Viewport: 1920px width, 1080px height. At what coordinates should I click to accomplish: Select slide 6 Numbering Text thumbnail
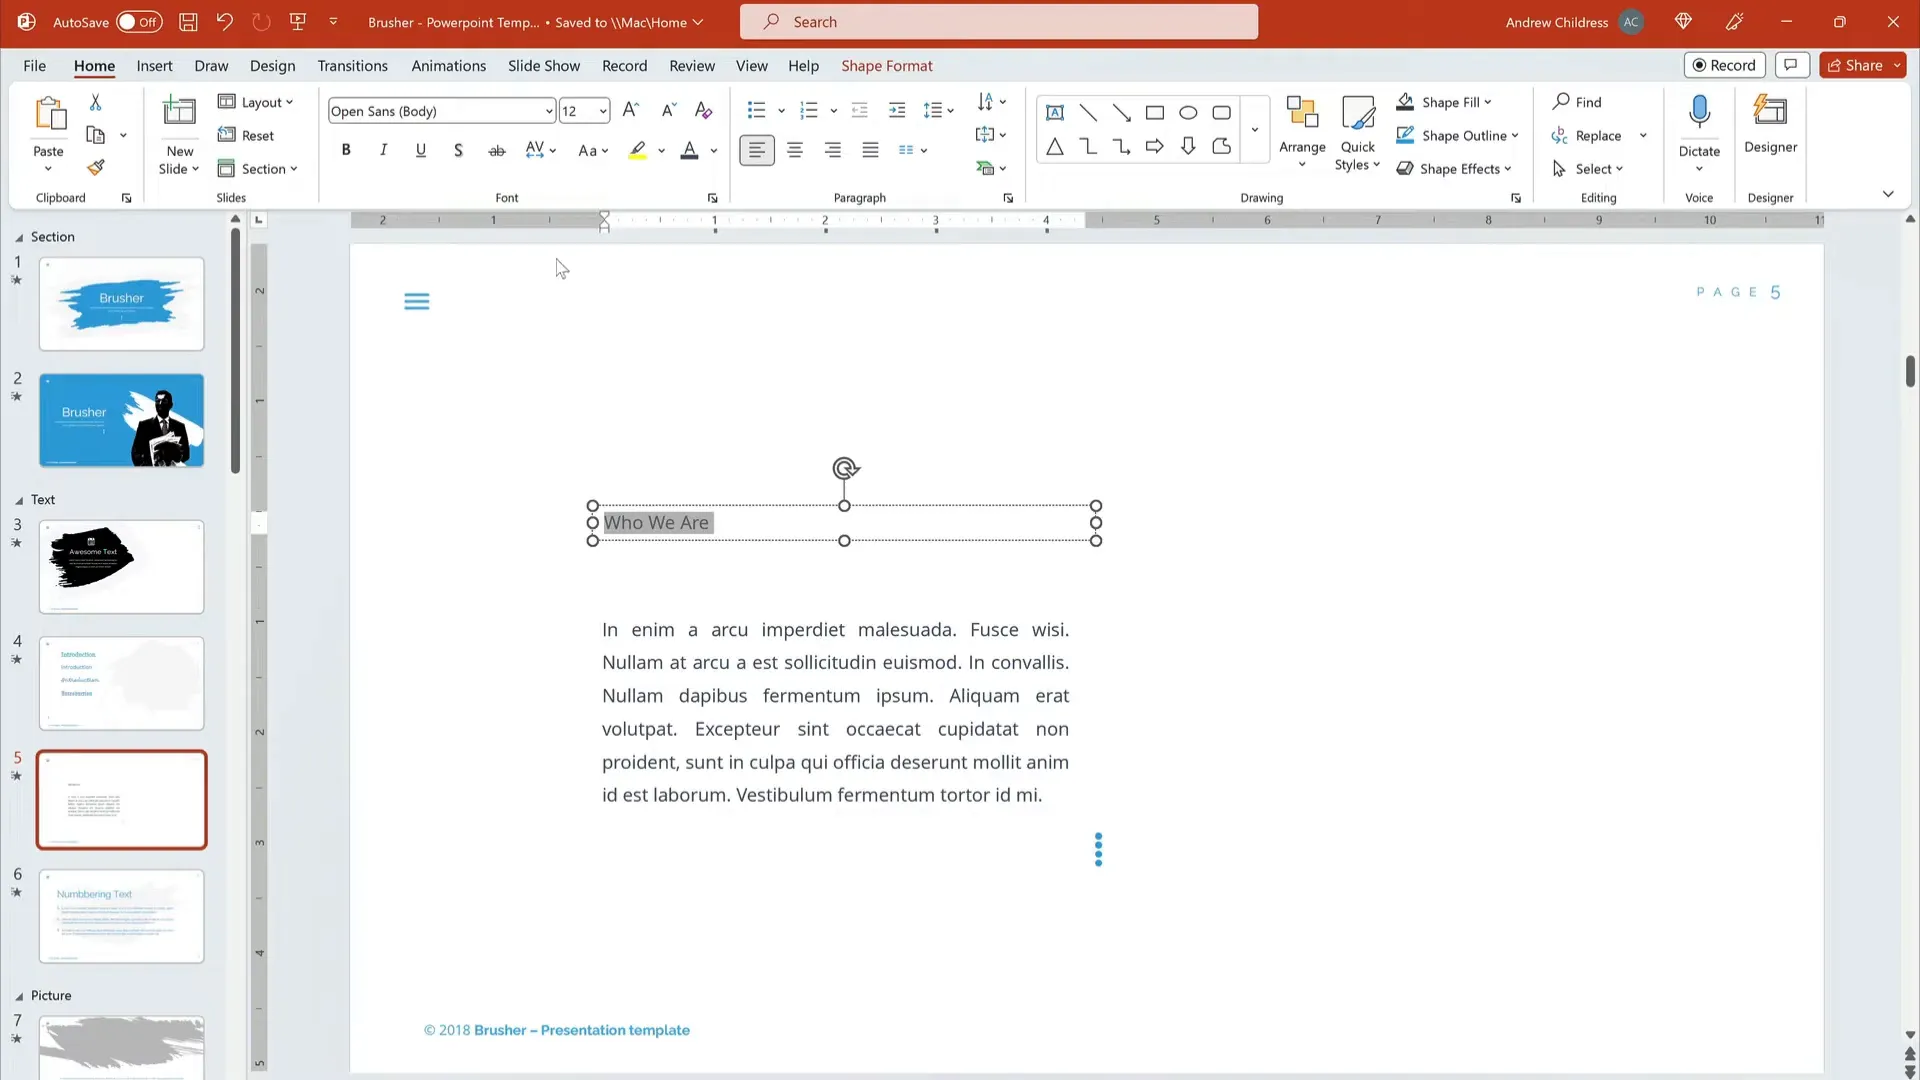(121, 916)
